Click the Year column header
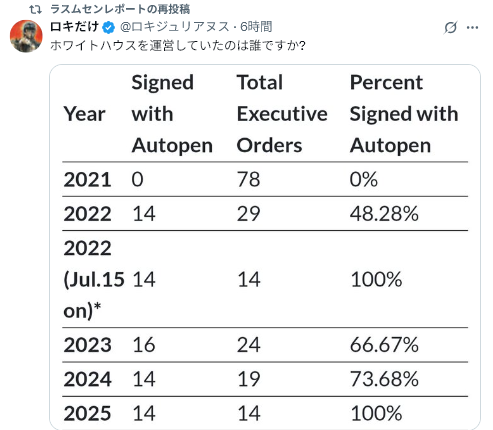493x430 pixels. (84, 114)
